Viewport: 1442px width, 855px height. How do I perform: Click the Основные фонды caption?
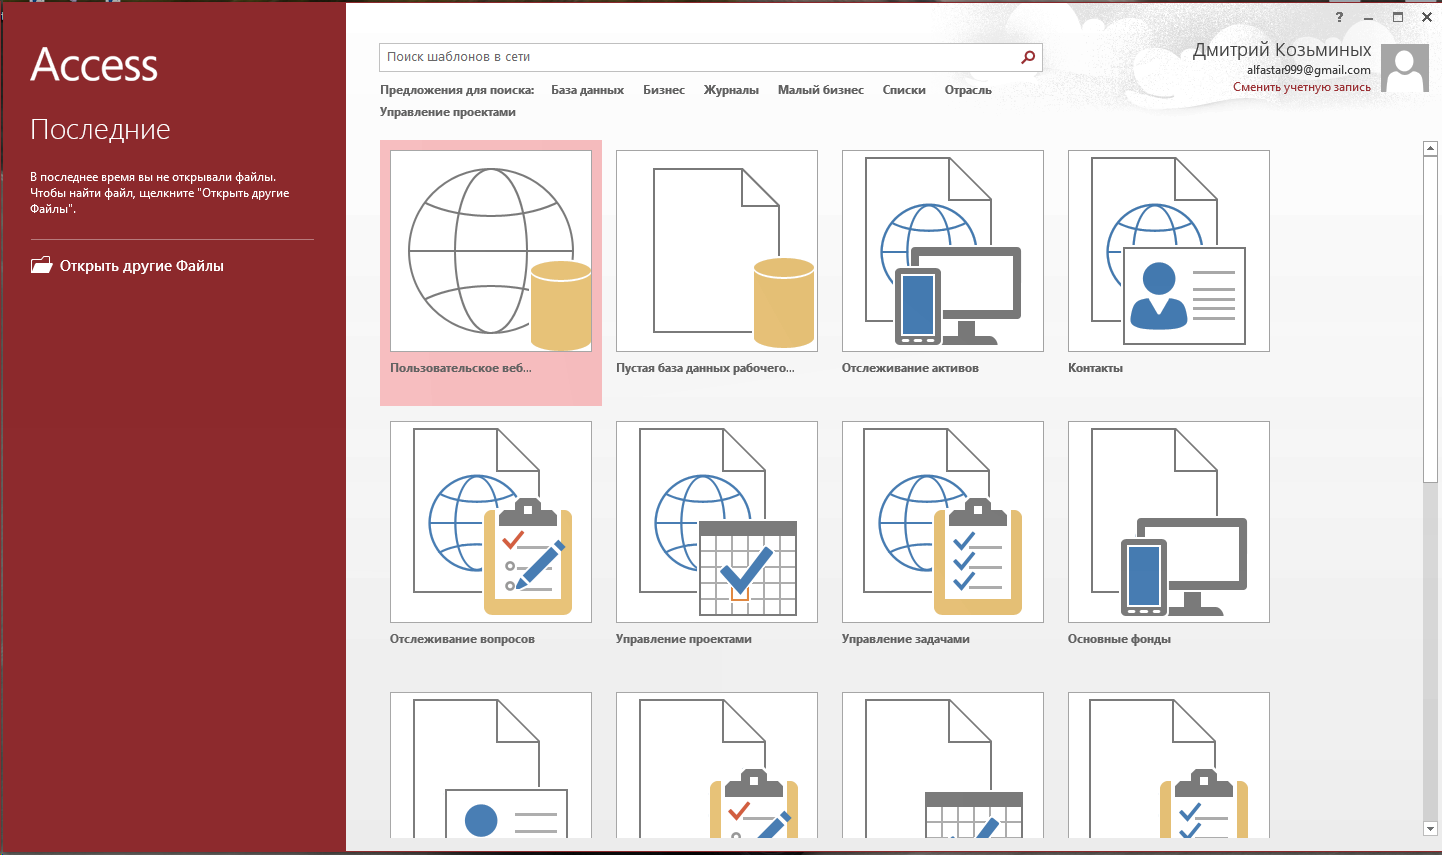pyautogui.click(x=1119, y=639)
